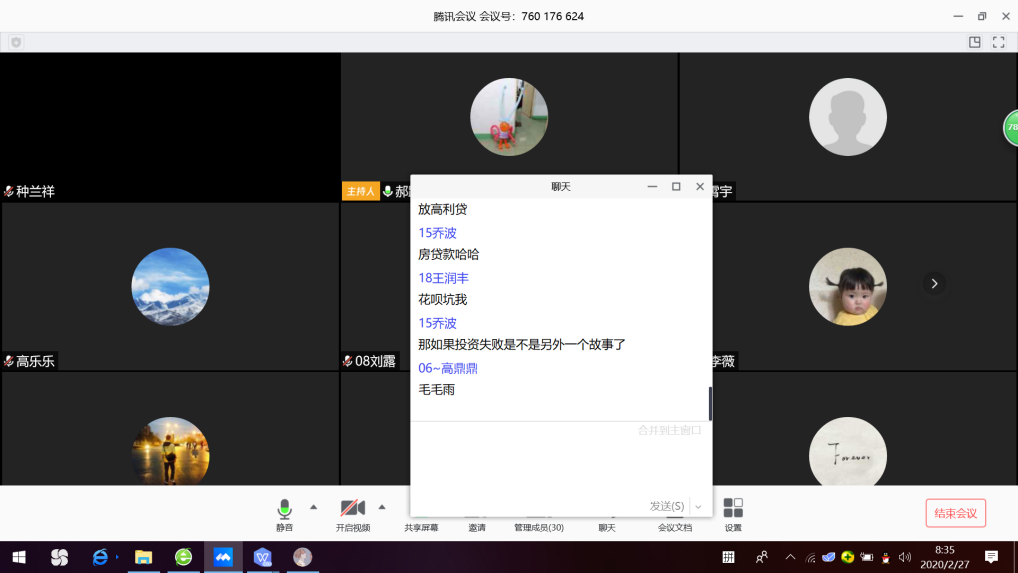
Task: Enter fullscreen mode using top-right icon
Action: [998, 42]
